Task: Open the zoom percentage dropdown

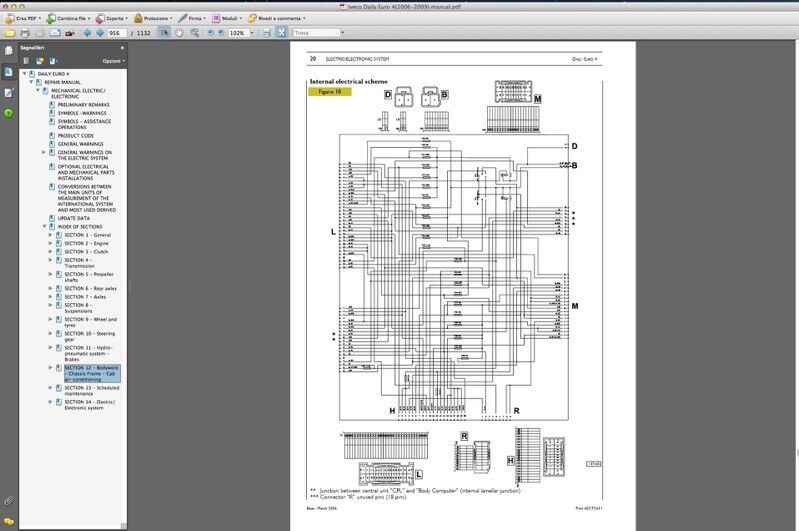Action: [x=252, y=33]
